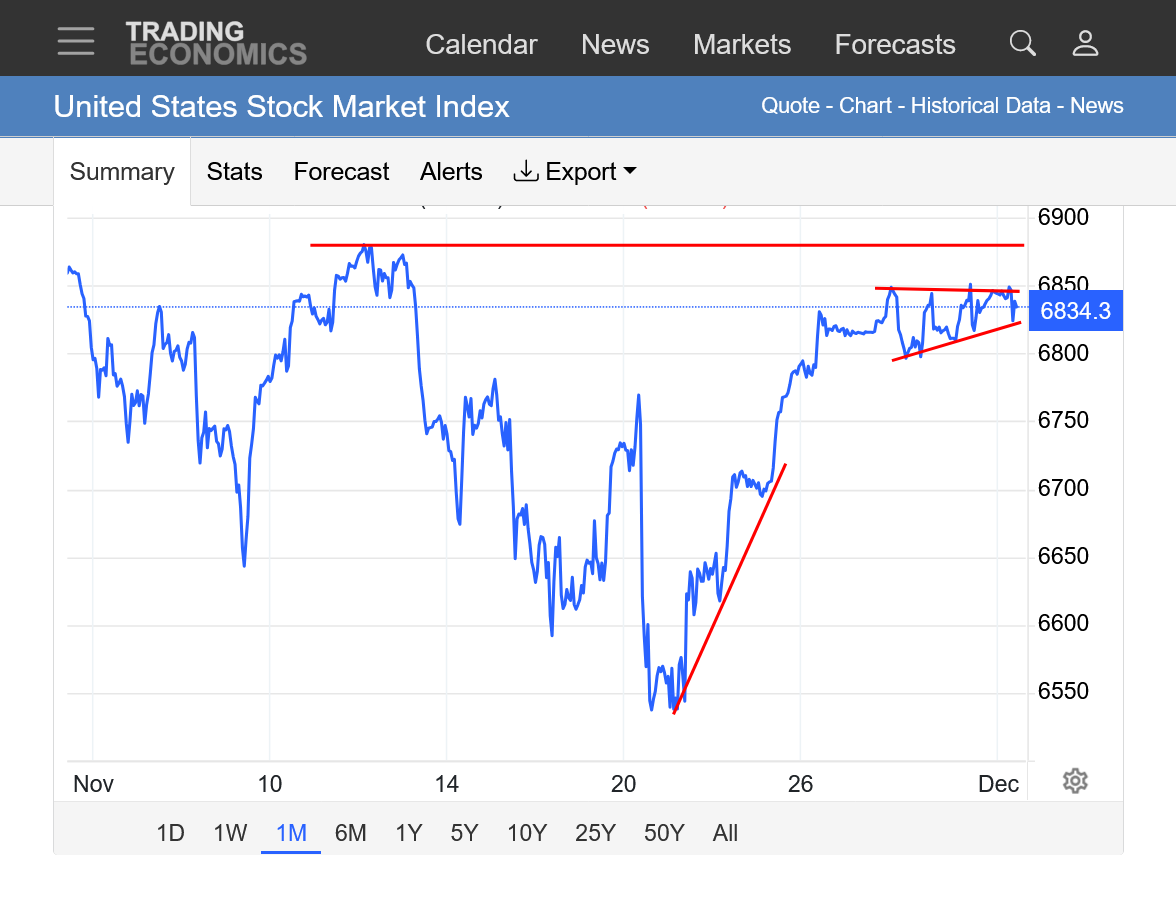Switch to the Stats tab
Image resolution: width=1176 pixels, height=915 pixels.
tap(235, 172)
